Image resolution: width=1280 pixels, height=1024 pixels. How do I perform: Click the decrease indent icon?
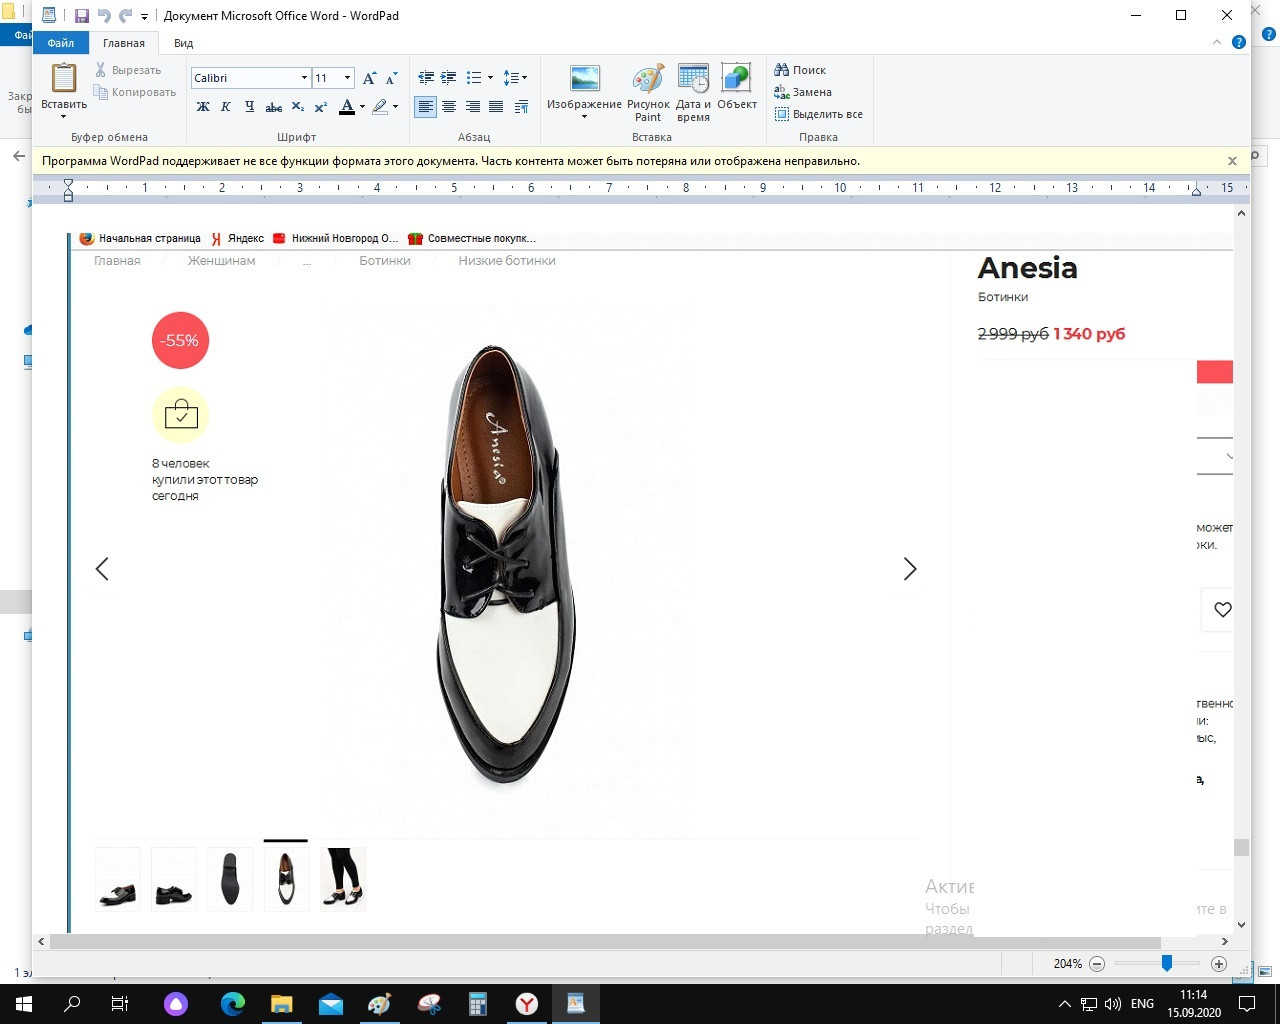426,77
